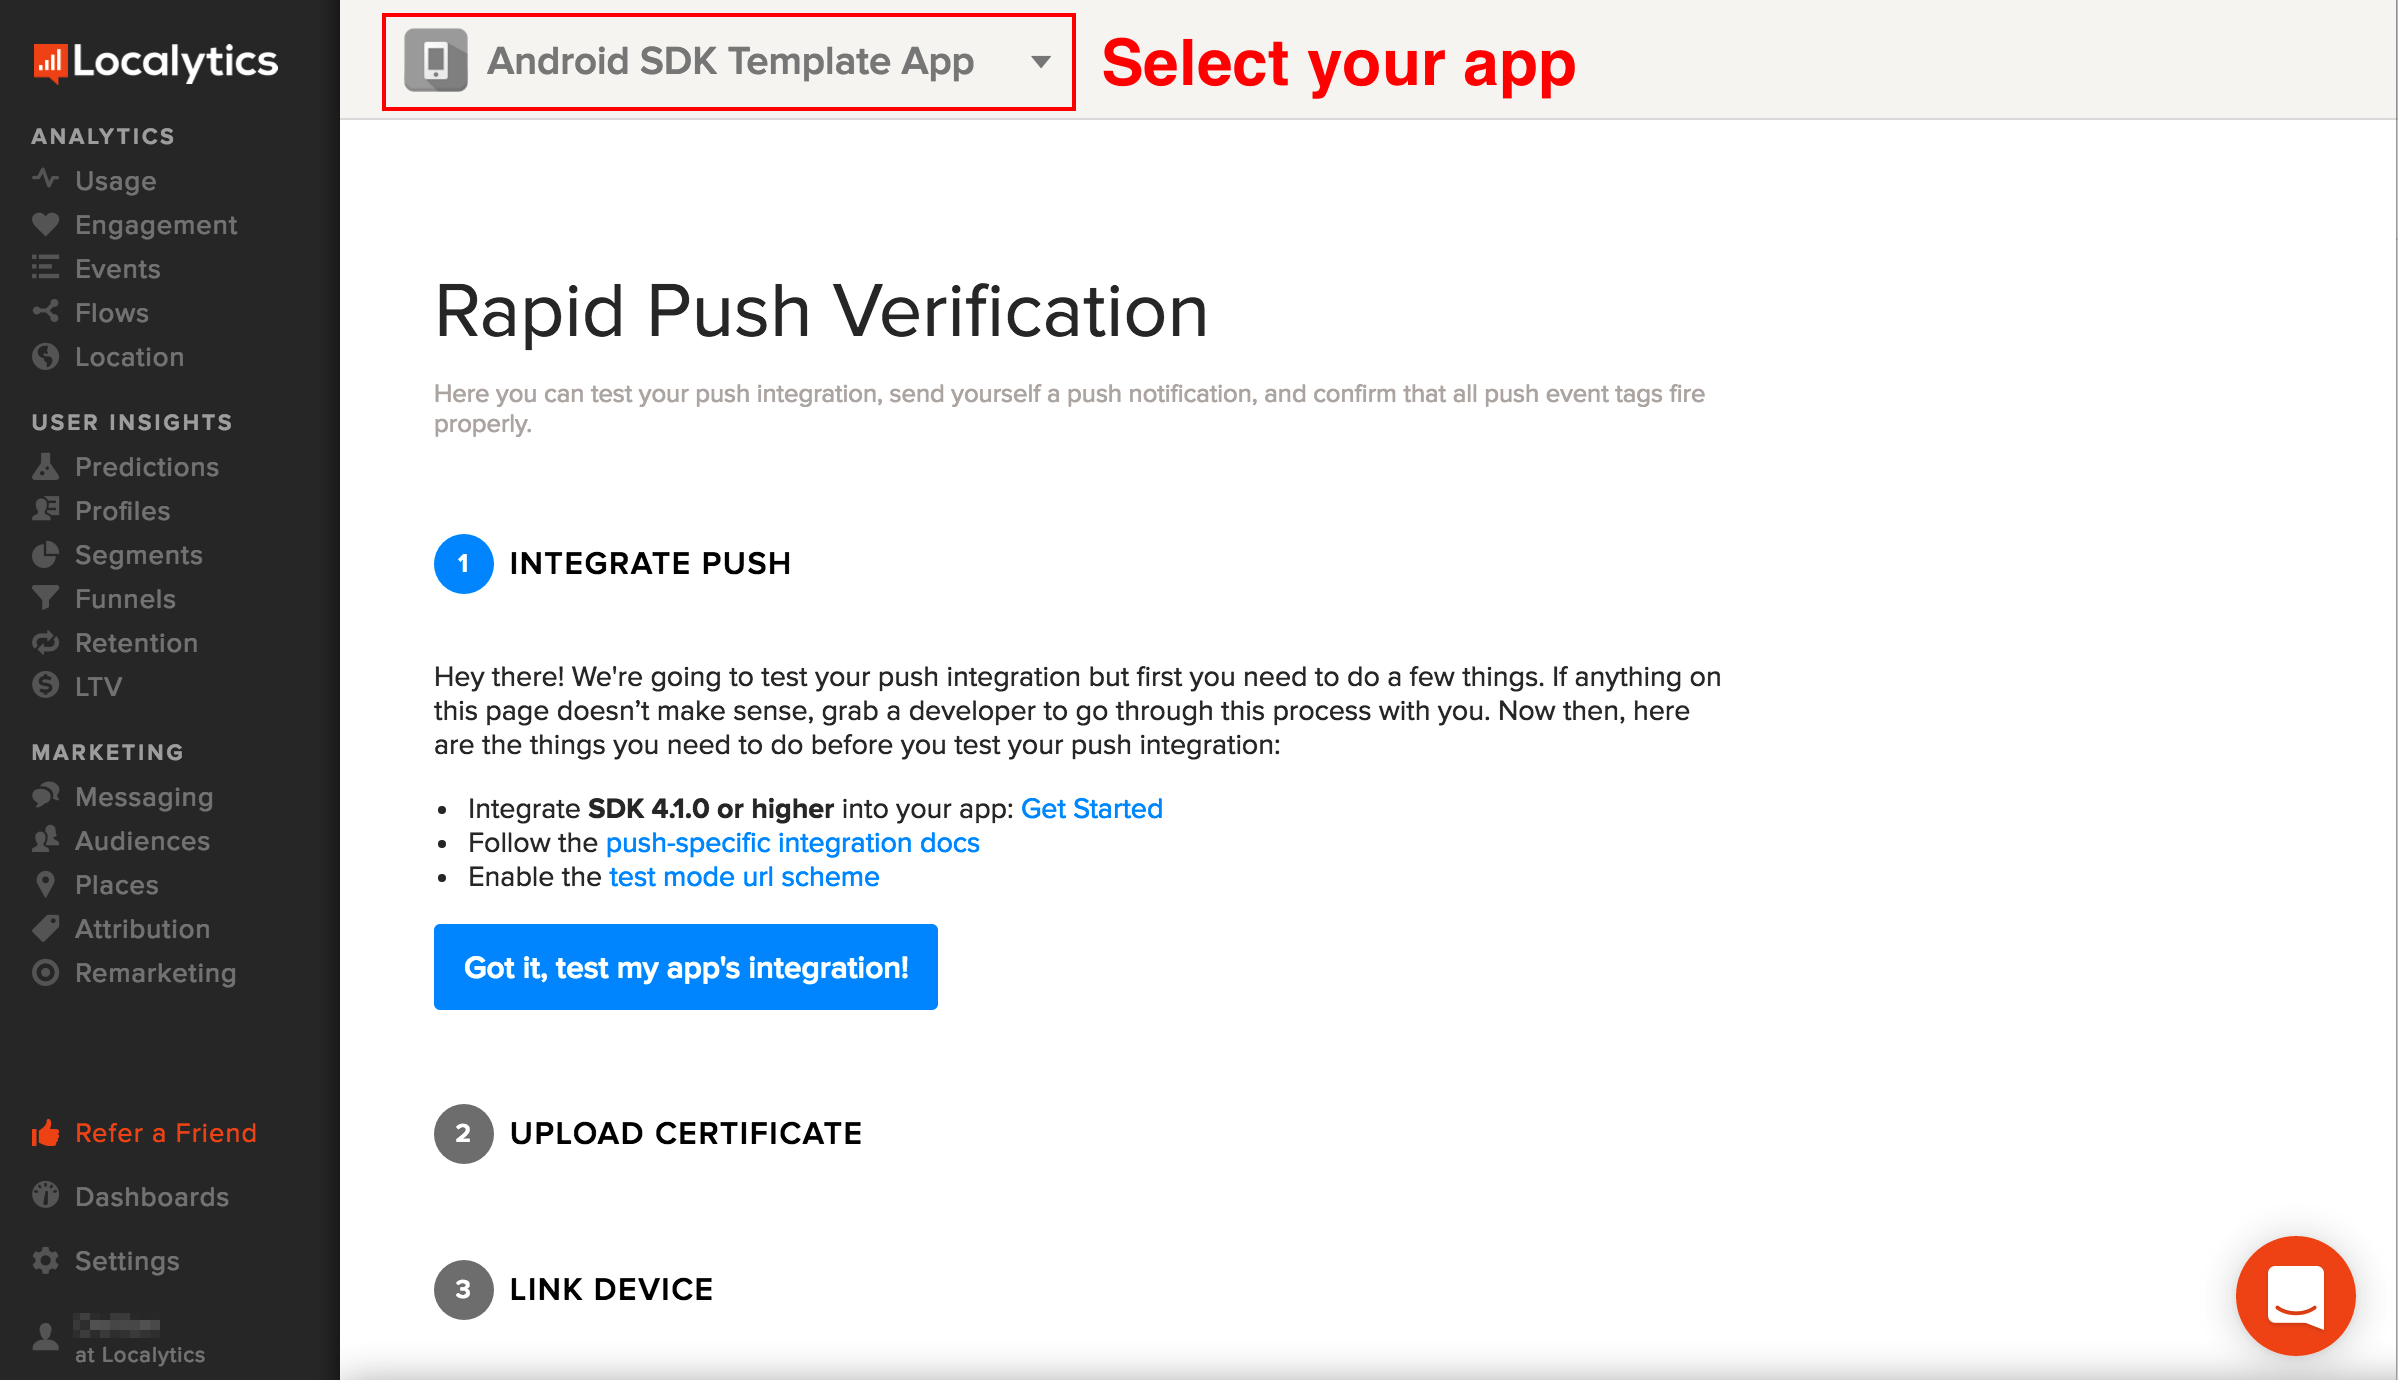Click the test mode url scheme link
The image size is (2398, 1380).
(x=743, y=874)
